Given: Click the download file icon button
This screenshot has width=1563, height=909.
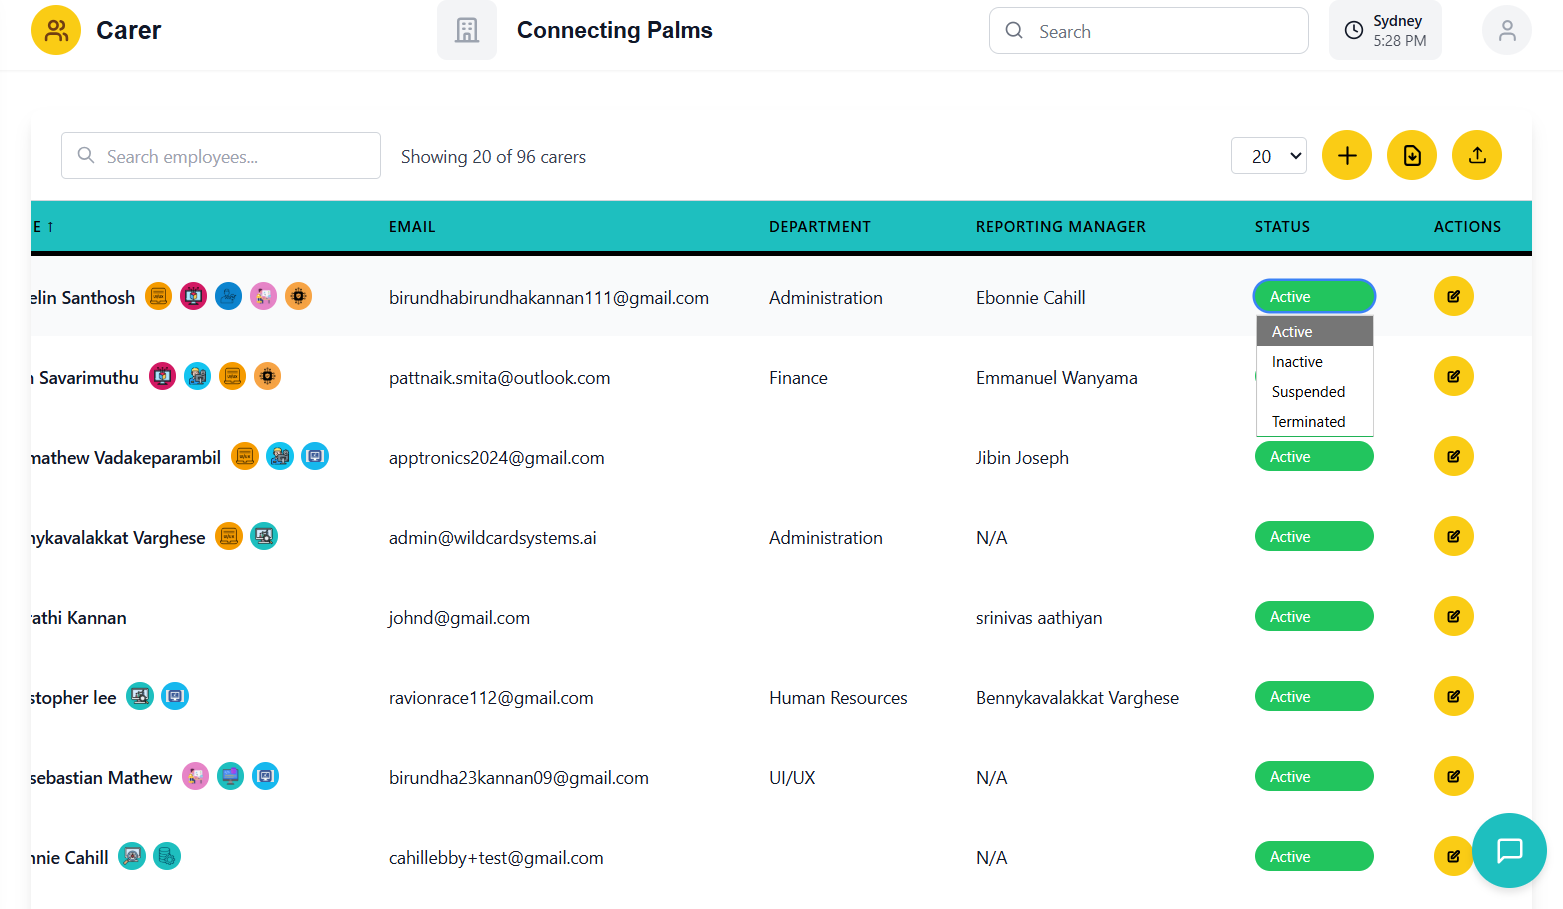Looking at the screenshot, I should [x=1411, y=156].
